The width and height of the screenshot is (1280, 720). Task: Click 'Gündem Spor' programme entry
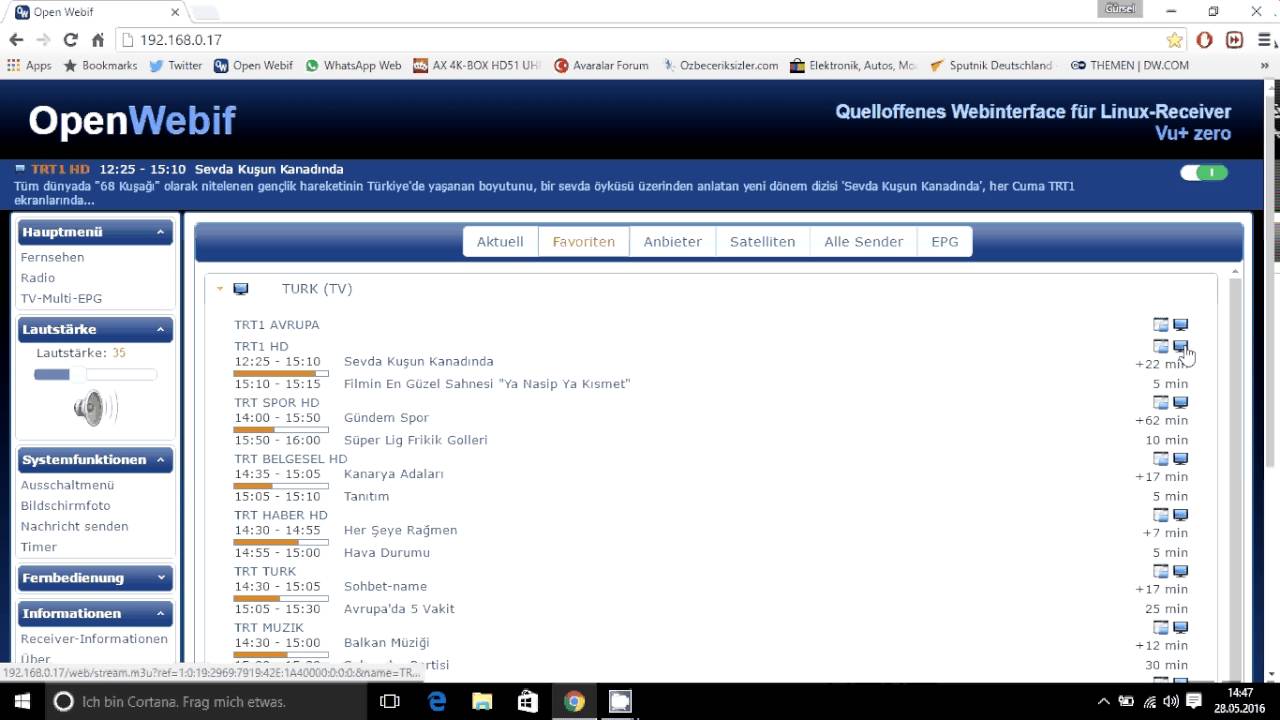click(386, 418)
